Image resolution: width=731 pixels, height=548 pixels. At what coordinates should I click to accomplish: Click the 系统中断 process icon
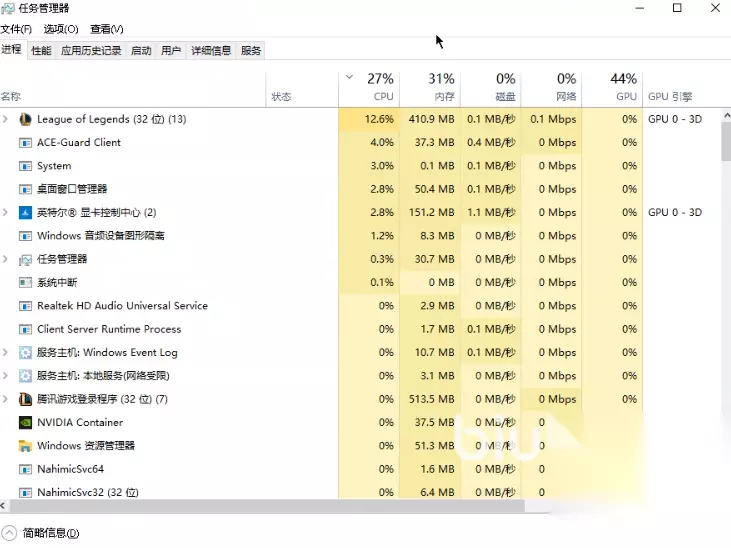(25, 283)
